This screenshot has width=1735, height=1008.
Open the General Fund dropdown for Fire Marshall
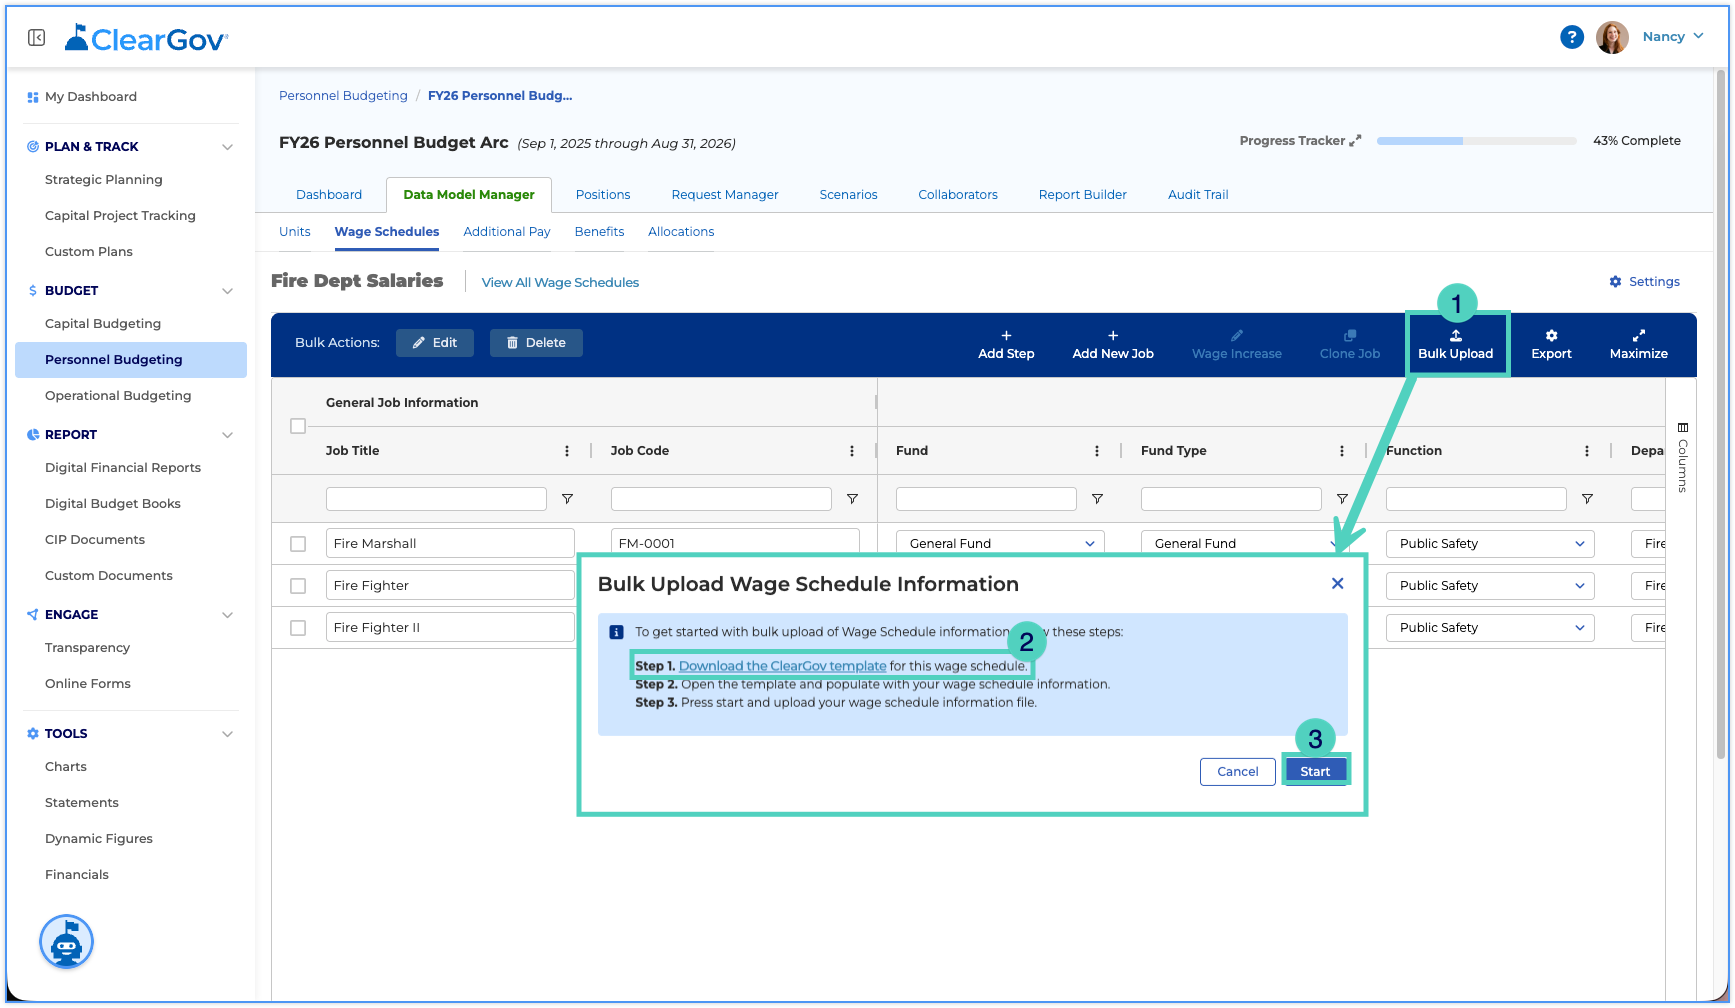(1000, 543)
